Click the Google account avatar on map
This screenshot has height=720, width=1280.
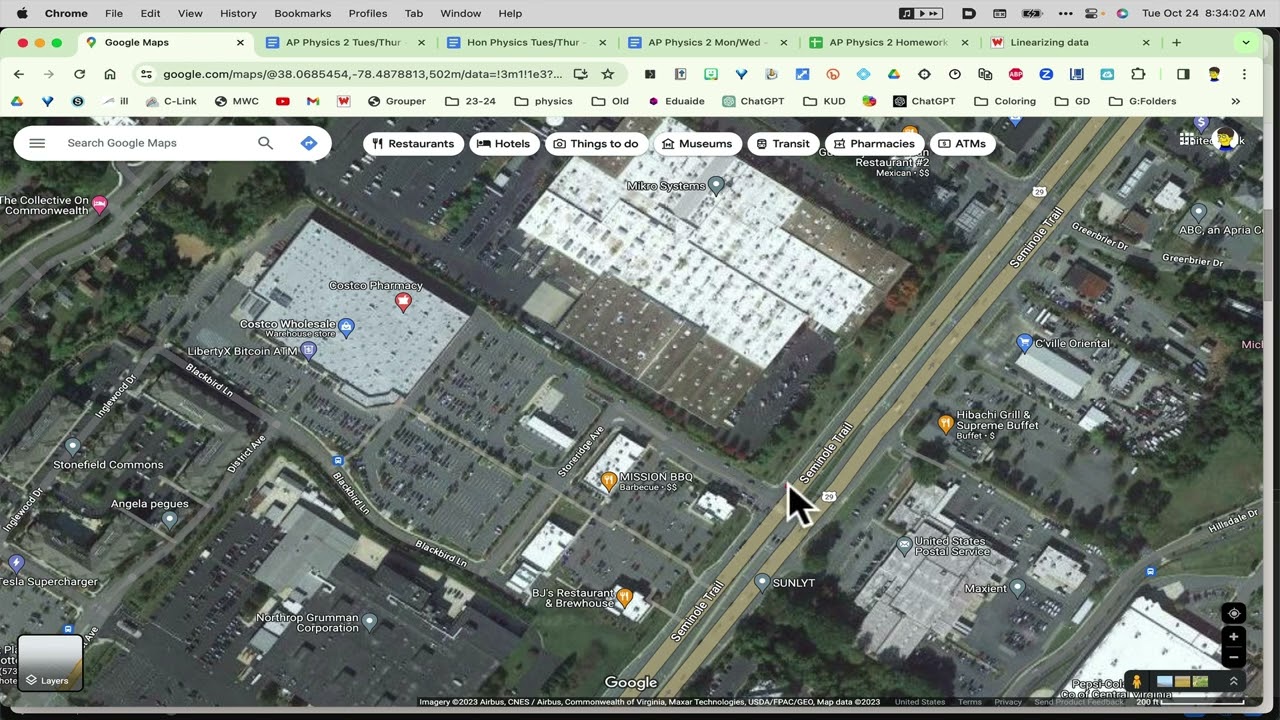(x=1226, y=139)
